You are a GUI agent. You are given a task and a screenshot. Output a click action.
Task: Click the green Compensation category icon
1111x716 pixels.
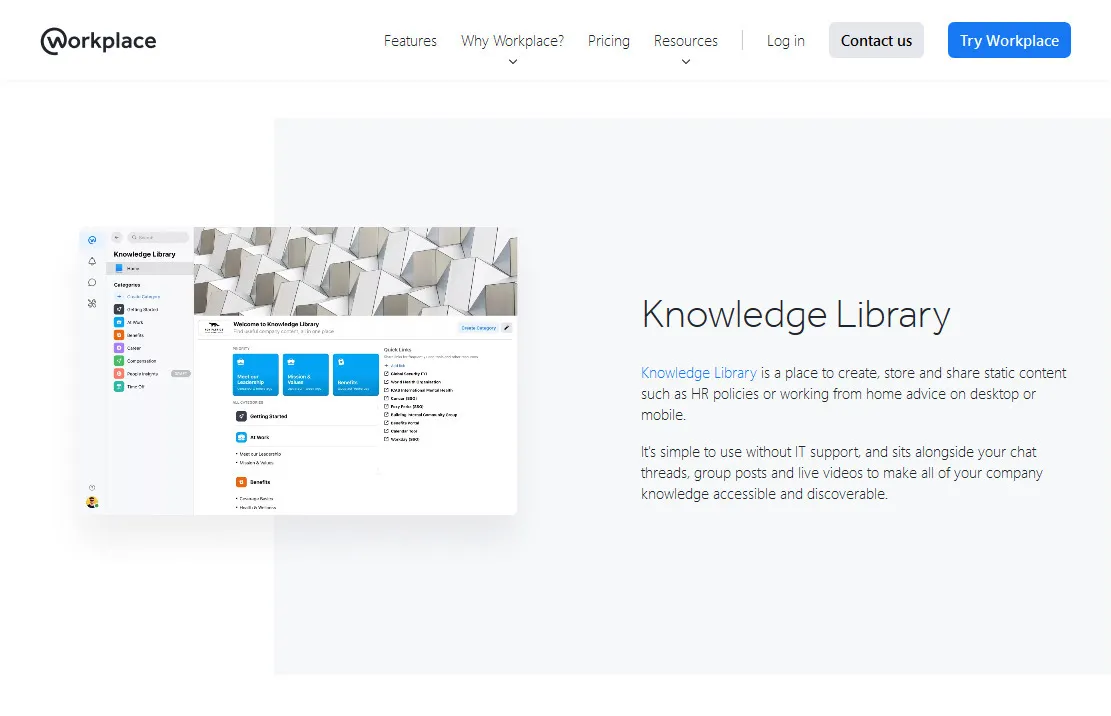119,360
